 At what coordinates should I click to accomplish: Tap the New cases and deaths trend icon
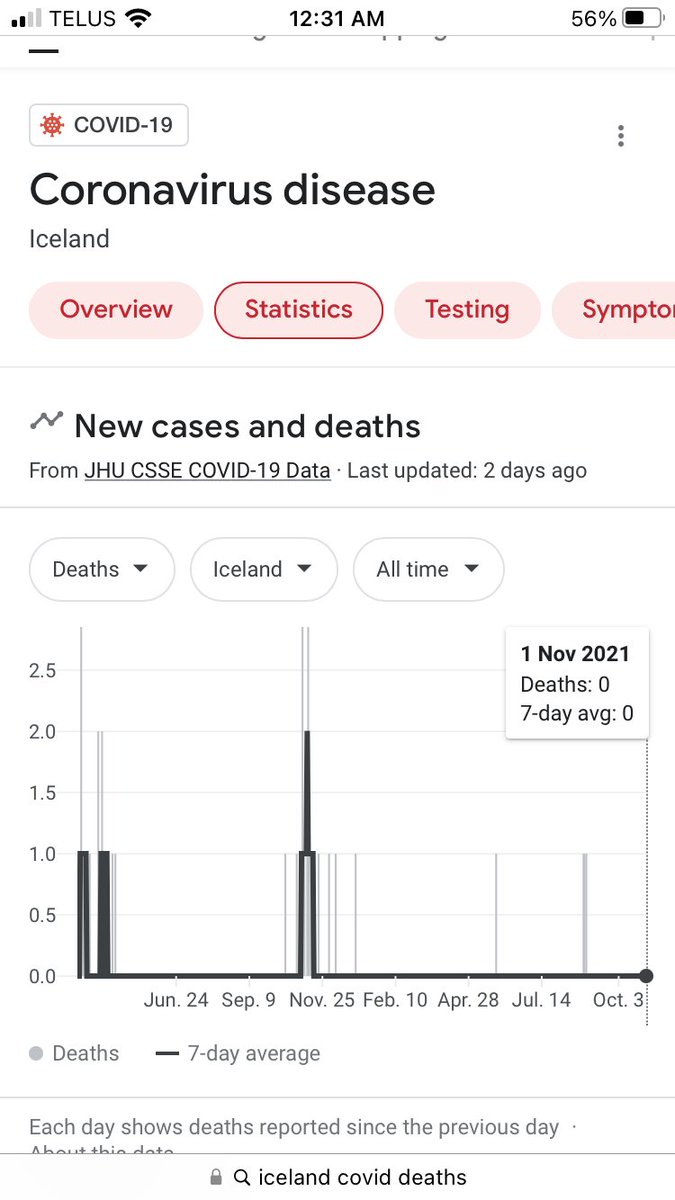pos(46,421)
